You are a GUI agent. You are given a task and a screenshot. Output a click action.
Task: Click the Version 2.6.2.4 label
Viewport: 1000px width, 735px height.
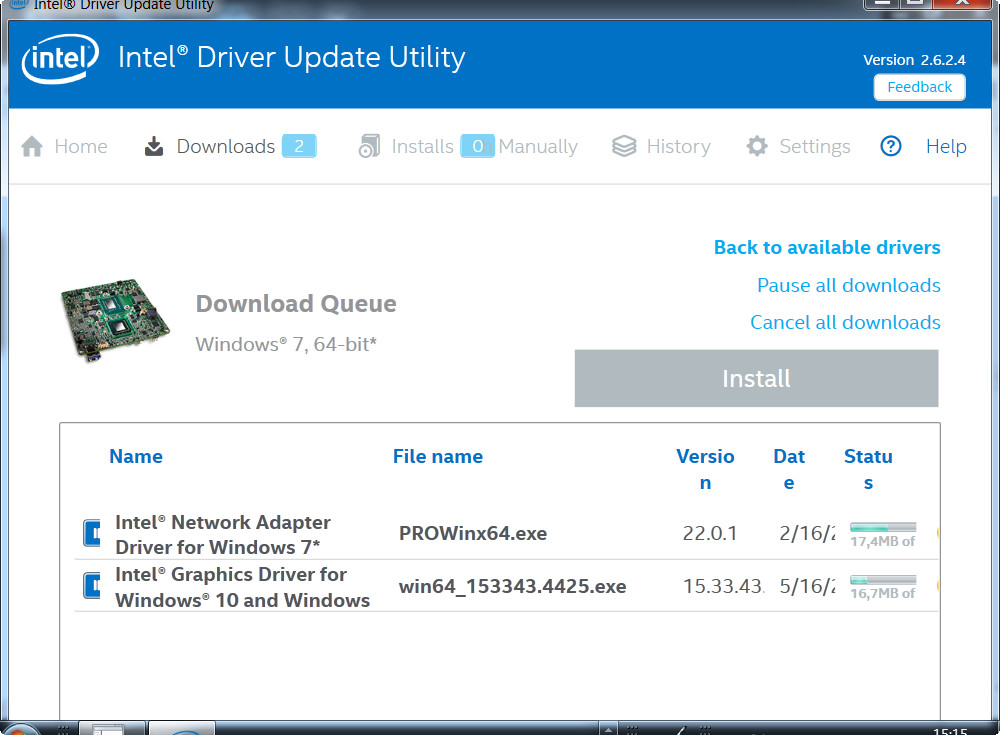coord(914,60)
